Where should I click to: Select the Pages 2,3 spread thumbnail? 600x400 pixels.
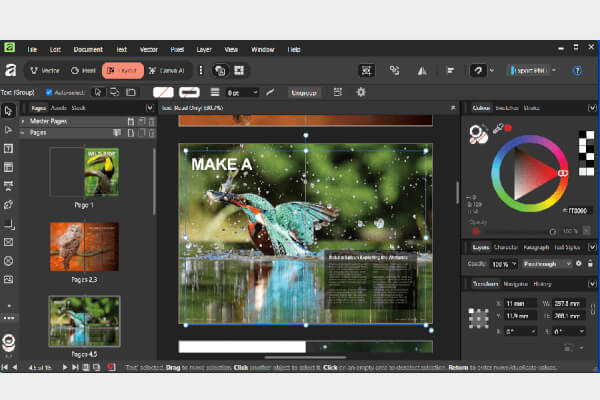pos(84,247)
